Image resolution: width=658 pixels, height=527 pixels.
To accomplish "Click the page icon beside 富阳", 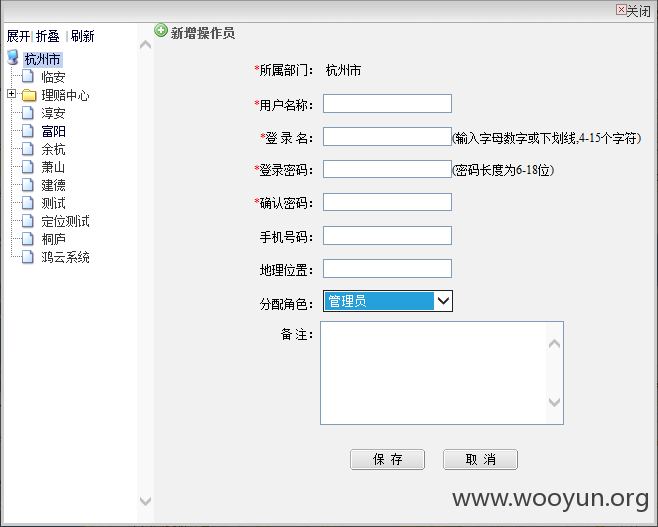I will click(28, 130).
